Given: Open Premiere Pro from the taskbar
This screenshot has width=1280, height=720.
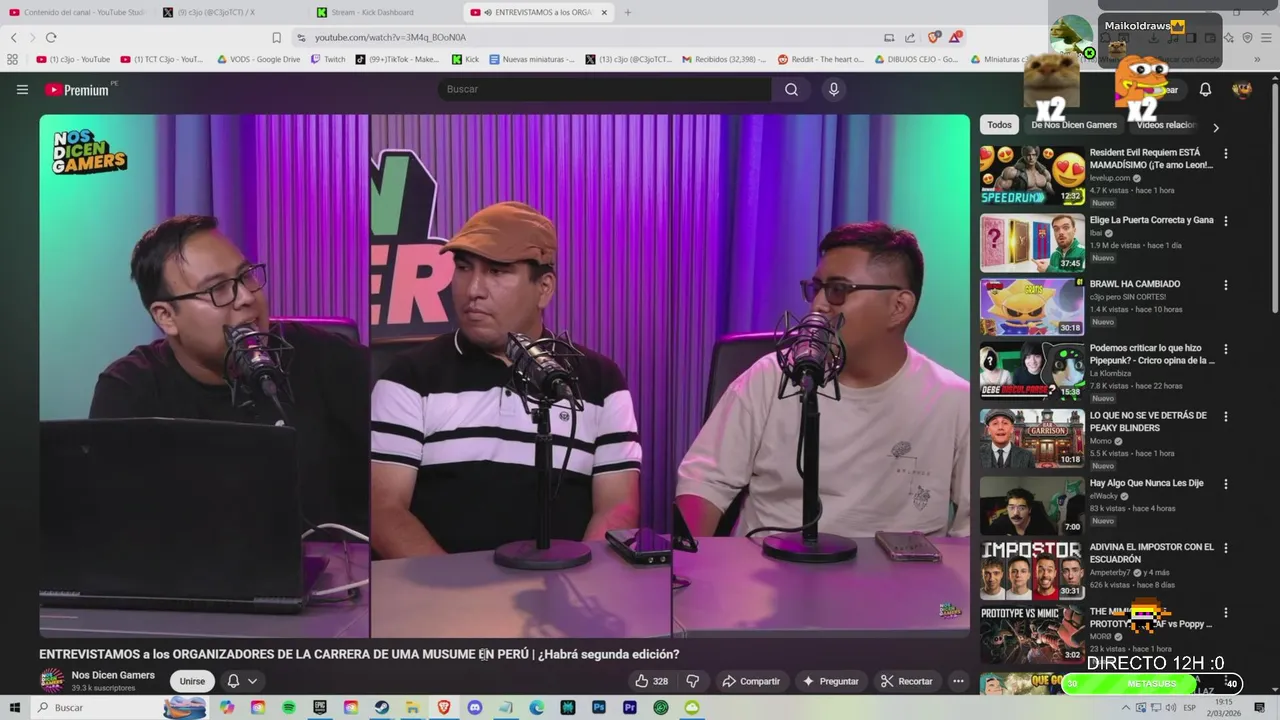Looking at the screenshot, I should [630, 708].
